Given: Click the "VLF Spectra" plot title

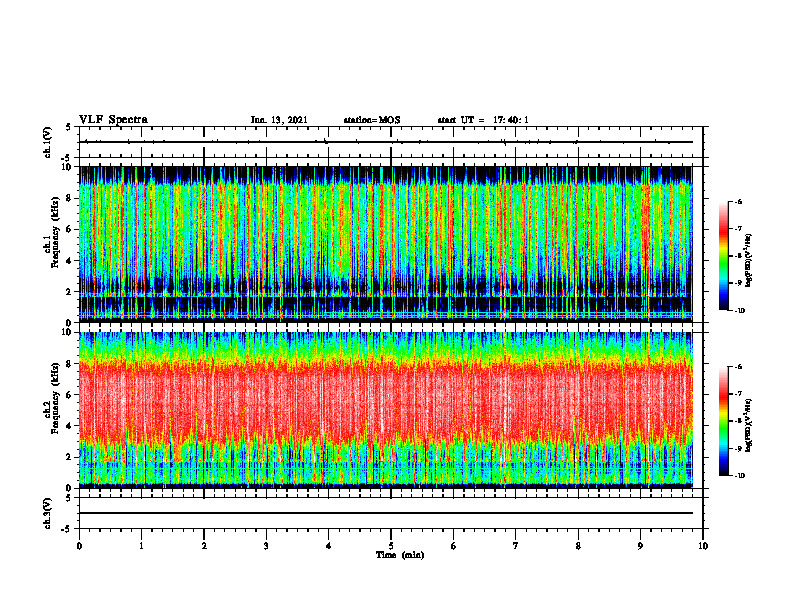Looking at the screenshot, I should pyautogui.click(x=113, y=120).
